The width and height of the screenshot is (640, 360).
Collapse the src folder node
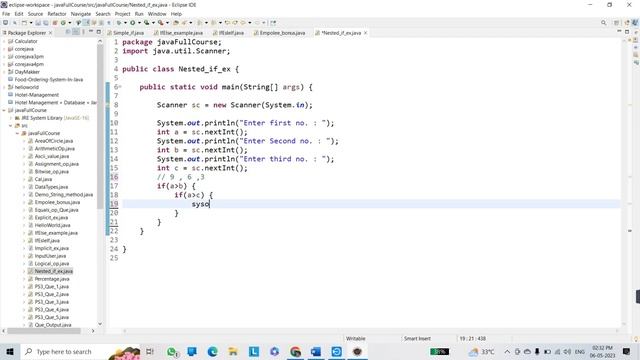[11, 126]
